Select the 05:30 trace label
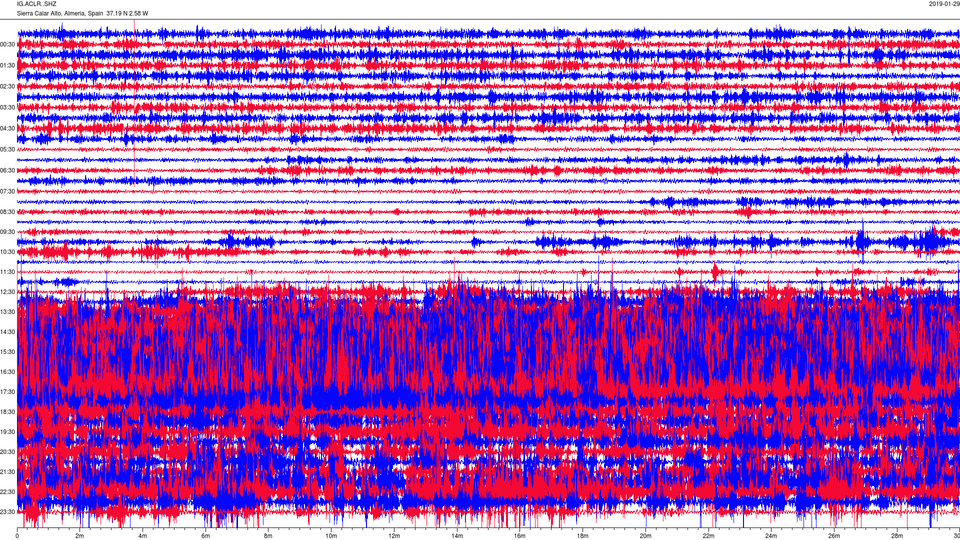 (x=7, y=149)
